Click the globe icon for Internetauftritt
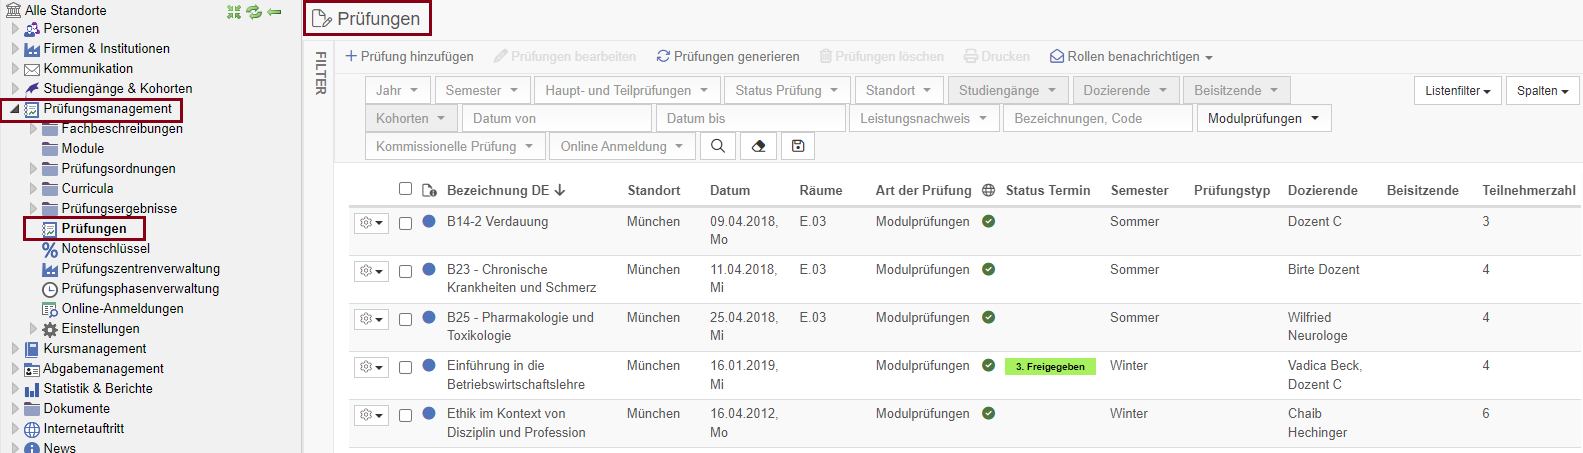Screen dimensions: 1583x453 tap(32, 429)
